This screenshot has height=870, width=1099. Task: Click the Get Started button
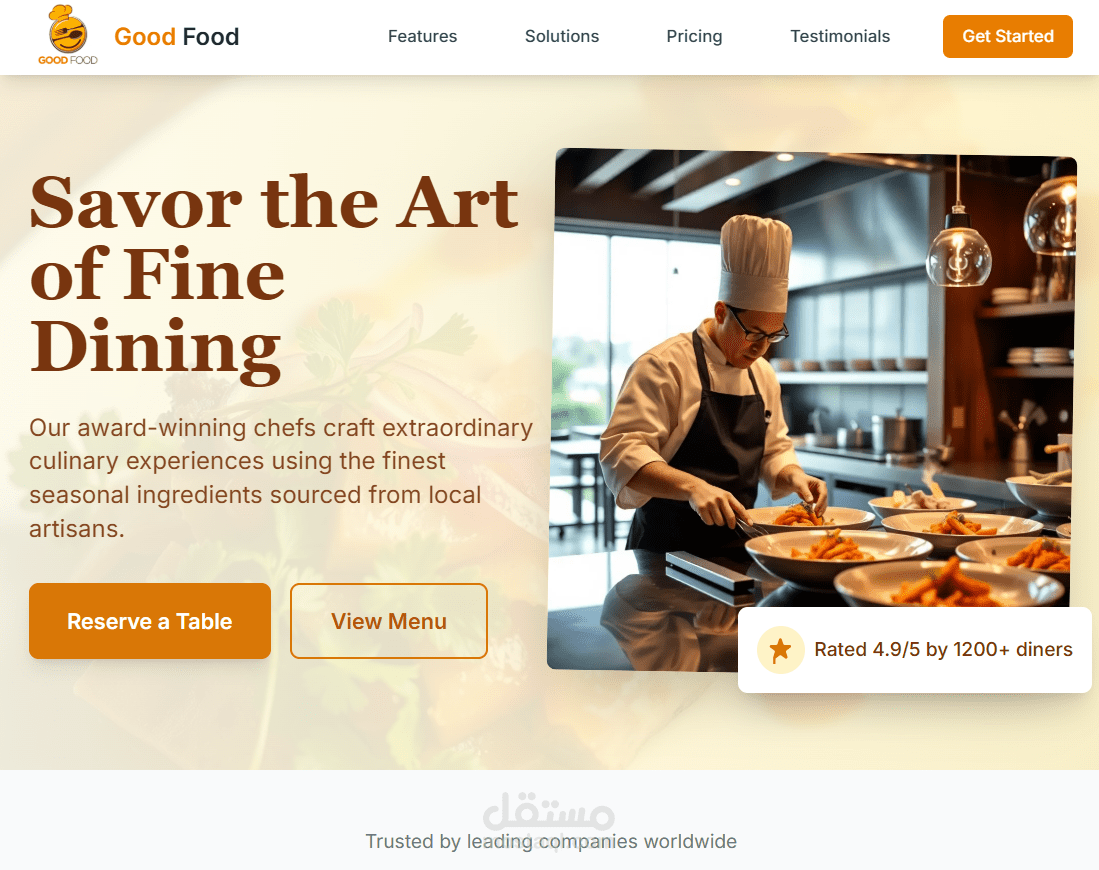1007,36
